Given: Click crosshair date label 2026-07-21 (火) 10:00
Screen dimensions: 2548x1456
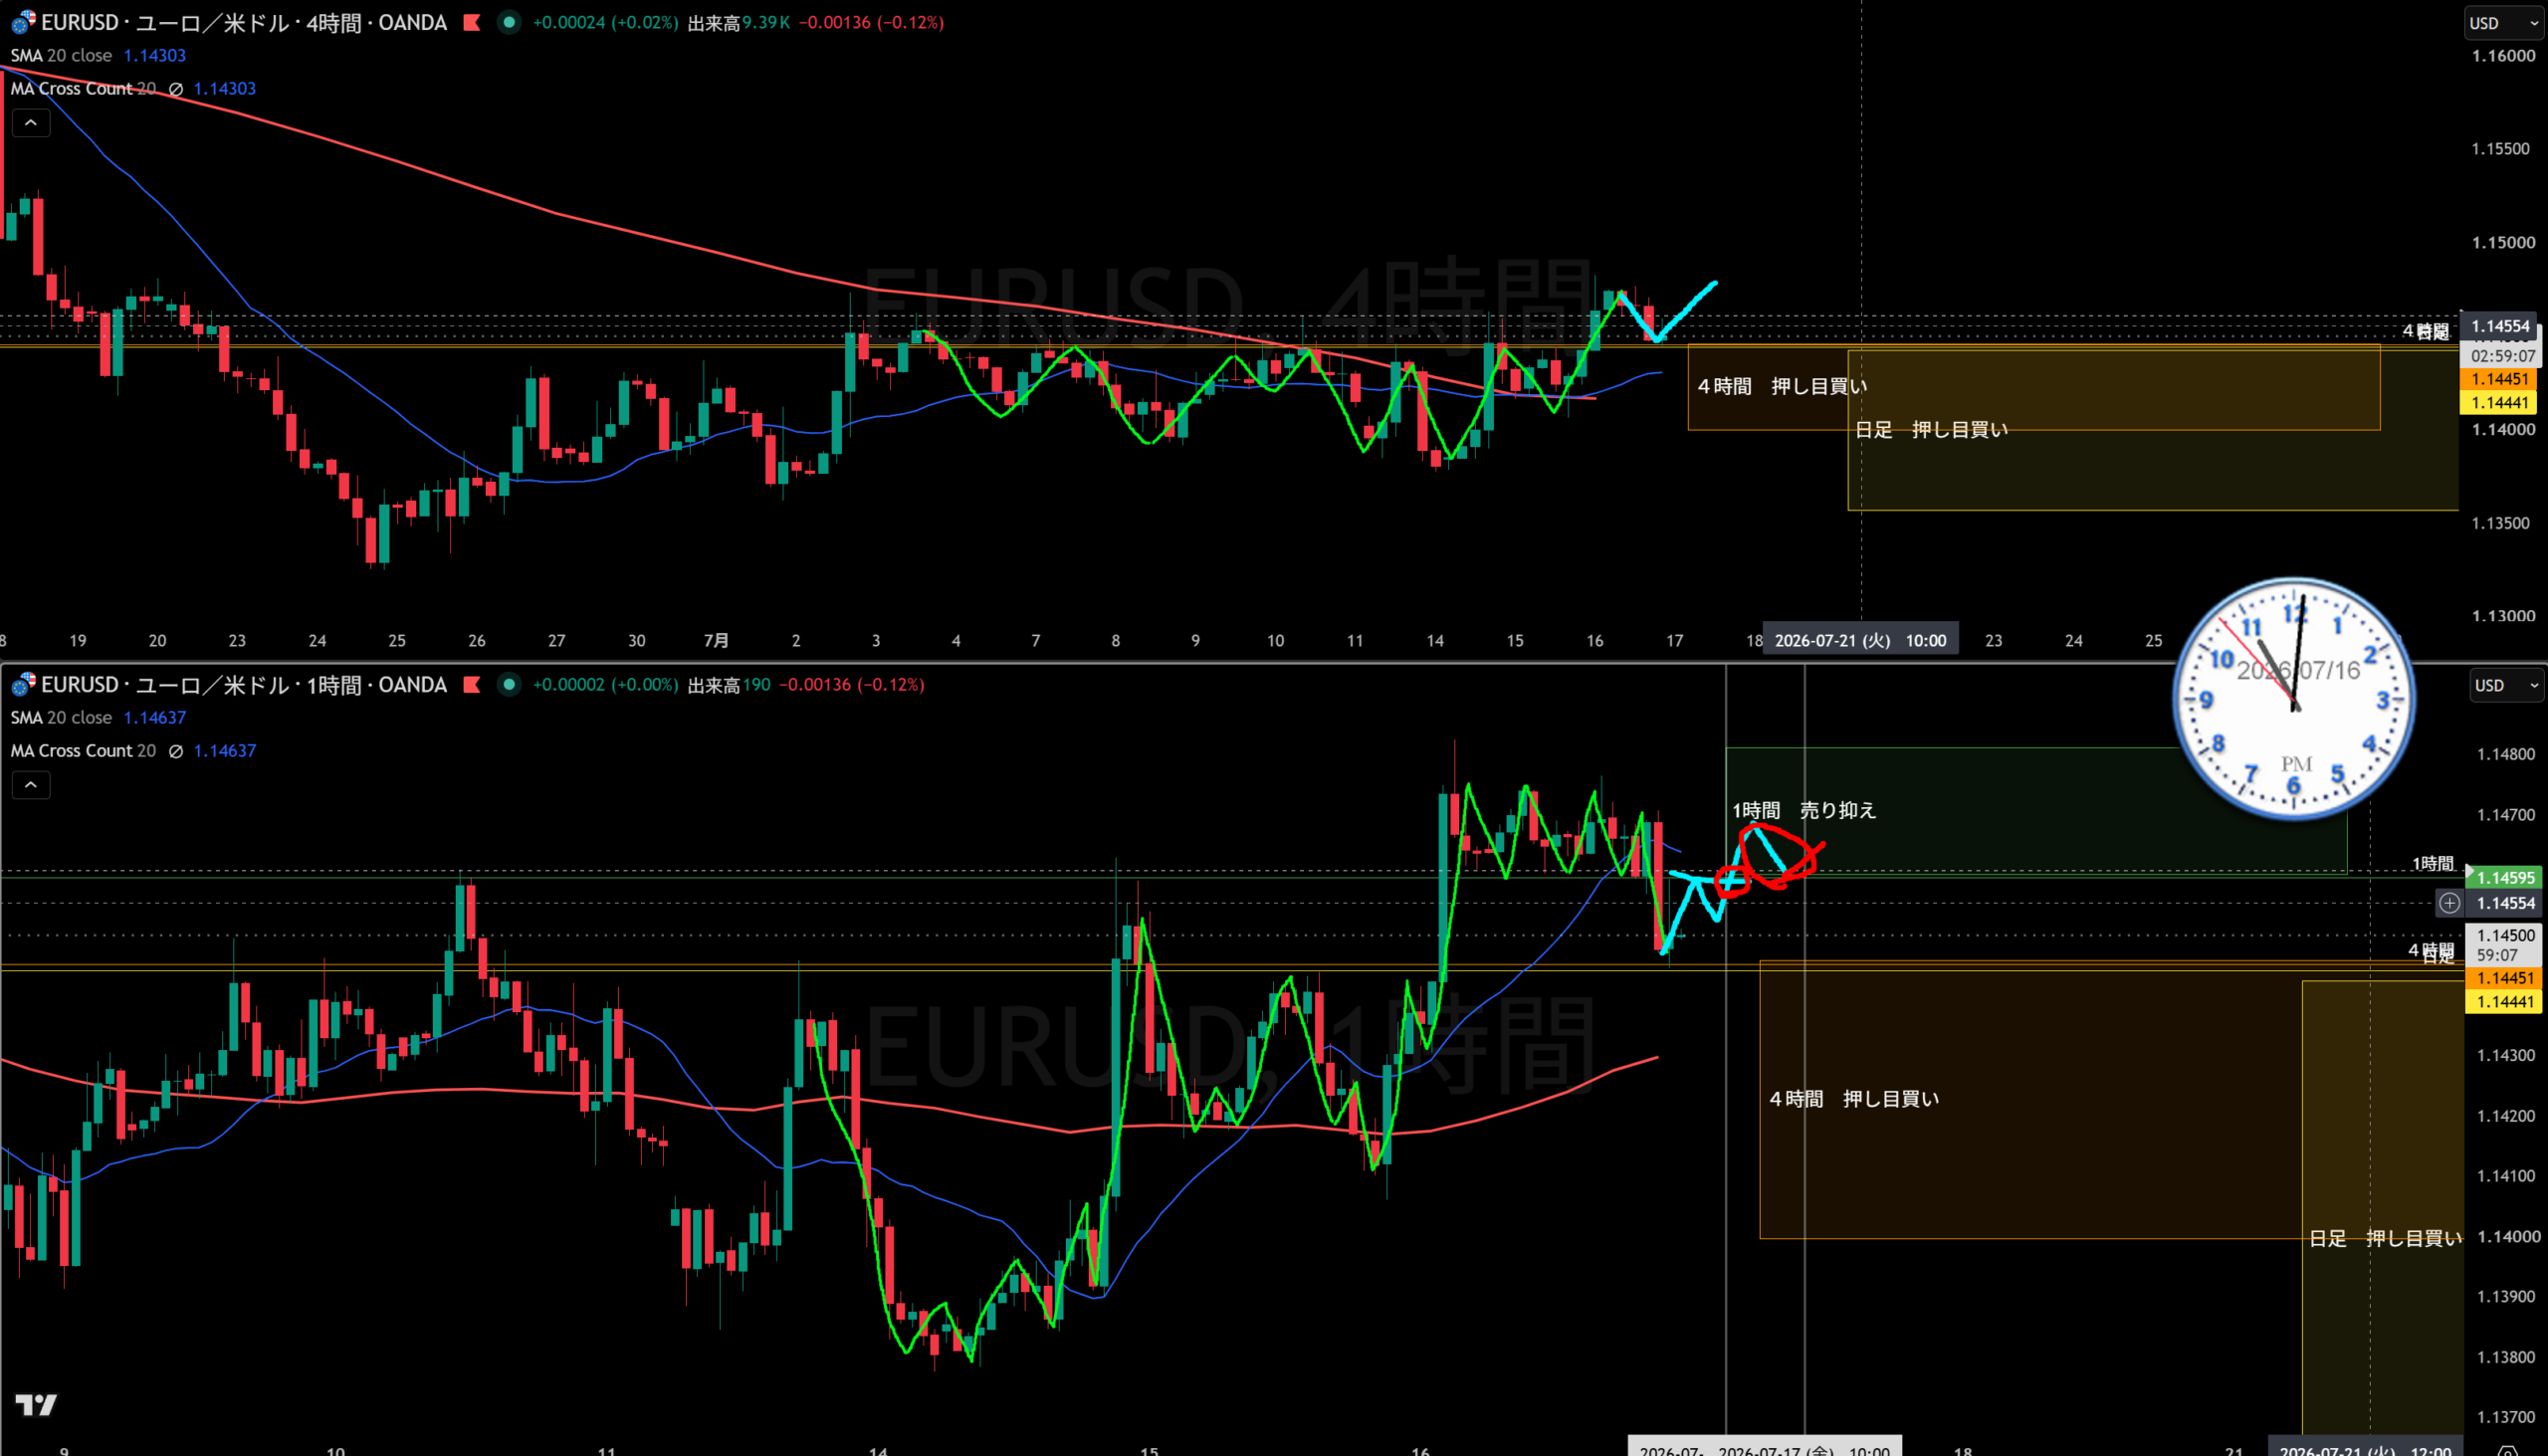Looking at the screenshot, I should pyautogui.click(x=1860, y=640).
